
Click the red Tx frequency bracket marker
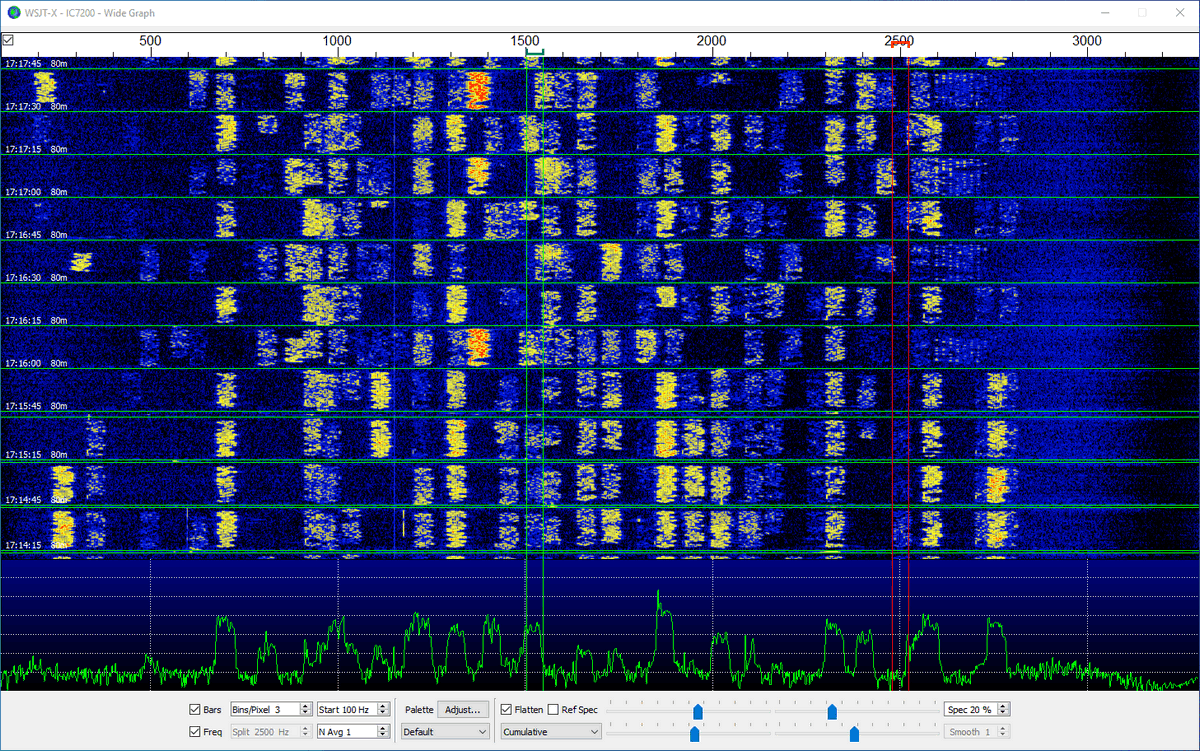click(x=900, y=44)
